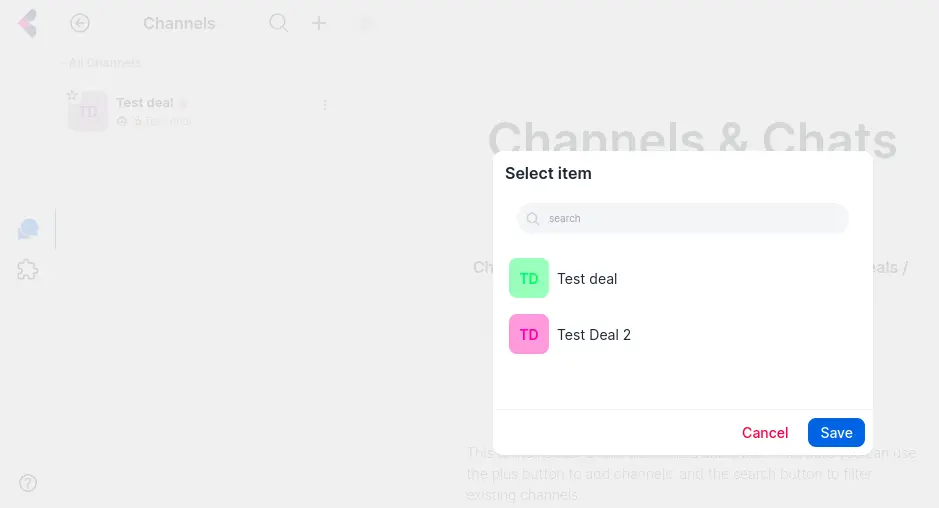939x508 pixels.
Task: Select Test Deal 2 in the item list
Action: pyautogui.click(x=594, y=335)
